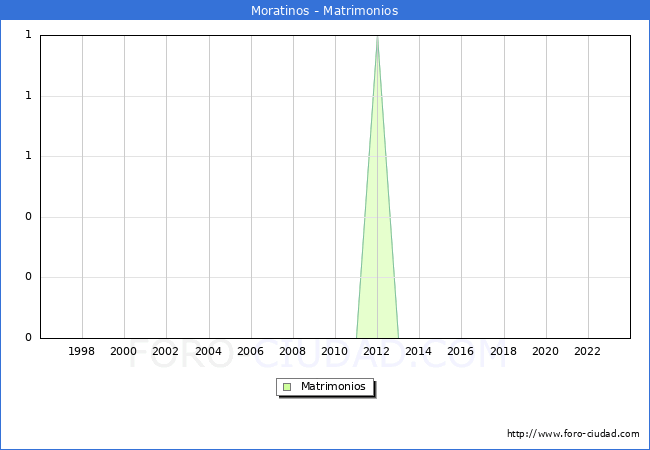650x450 pixels.
Task: Click the peak of the 2012 spike
Action: pos(377,37)
